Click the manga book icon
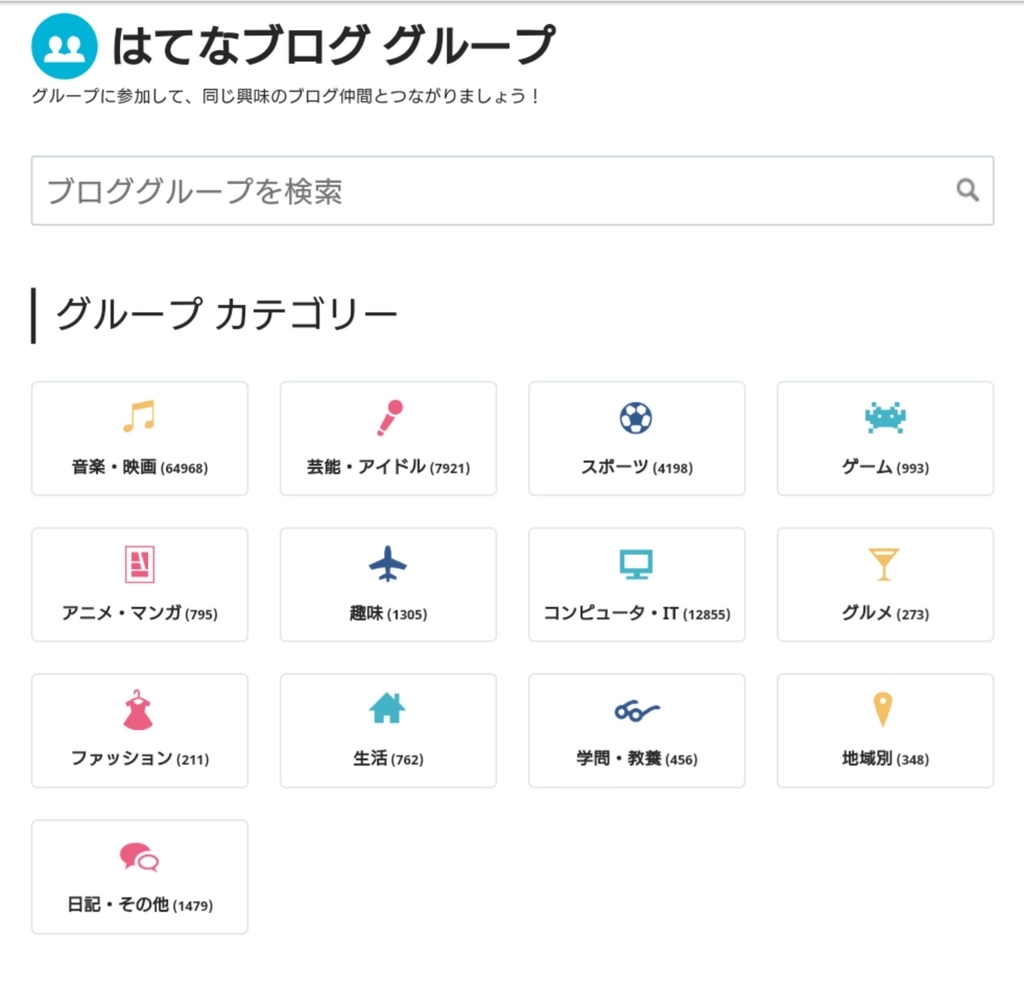 click(x=139, y=564)
